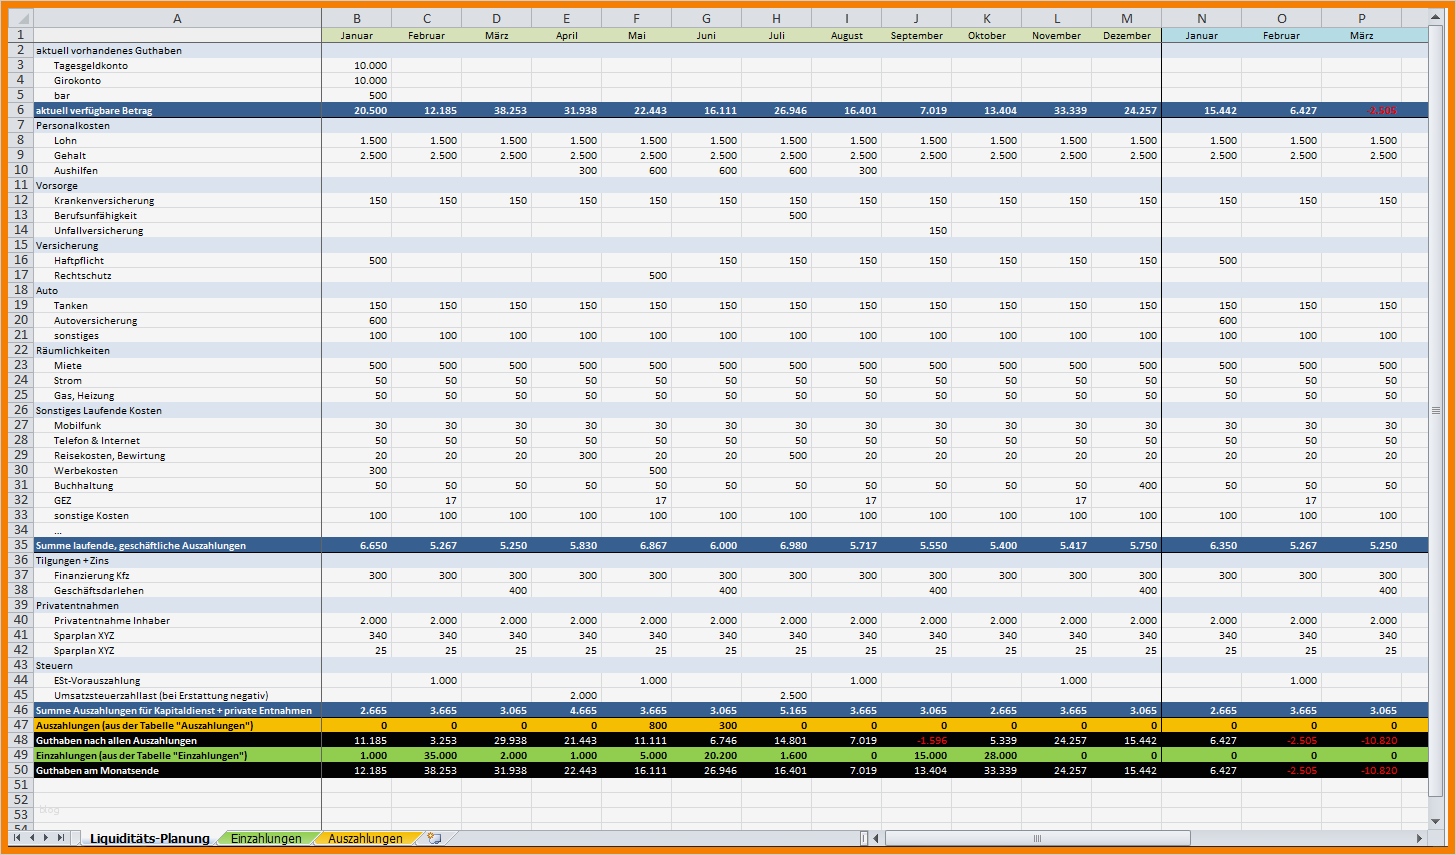Image resolution: width=1456 pixels, height=855 pixels.
Task: Select the '400' Buchhaltung value in Dezember
Action: pyautogui.click(x=1127, y=485)
